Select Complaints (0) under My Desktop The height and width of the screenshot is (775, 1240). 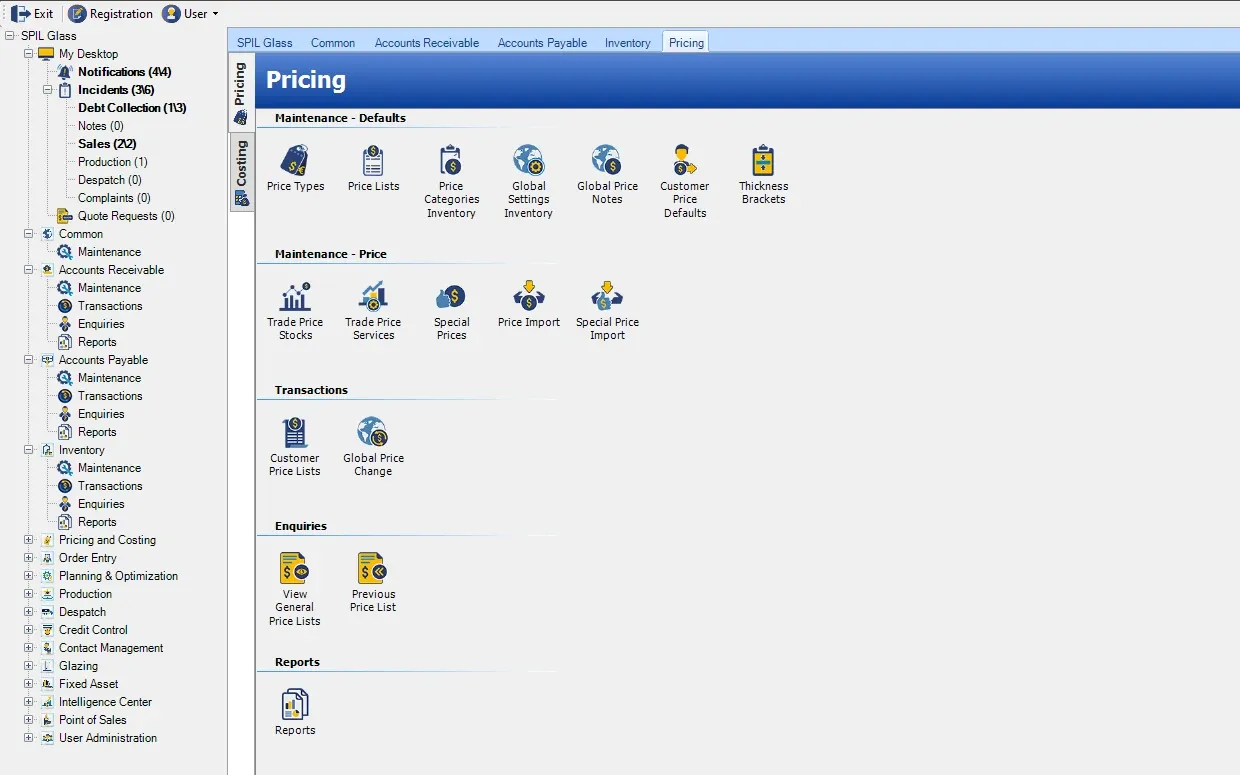pyautogui.click(x=114, y=198)
